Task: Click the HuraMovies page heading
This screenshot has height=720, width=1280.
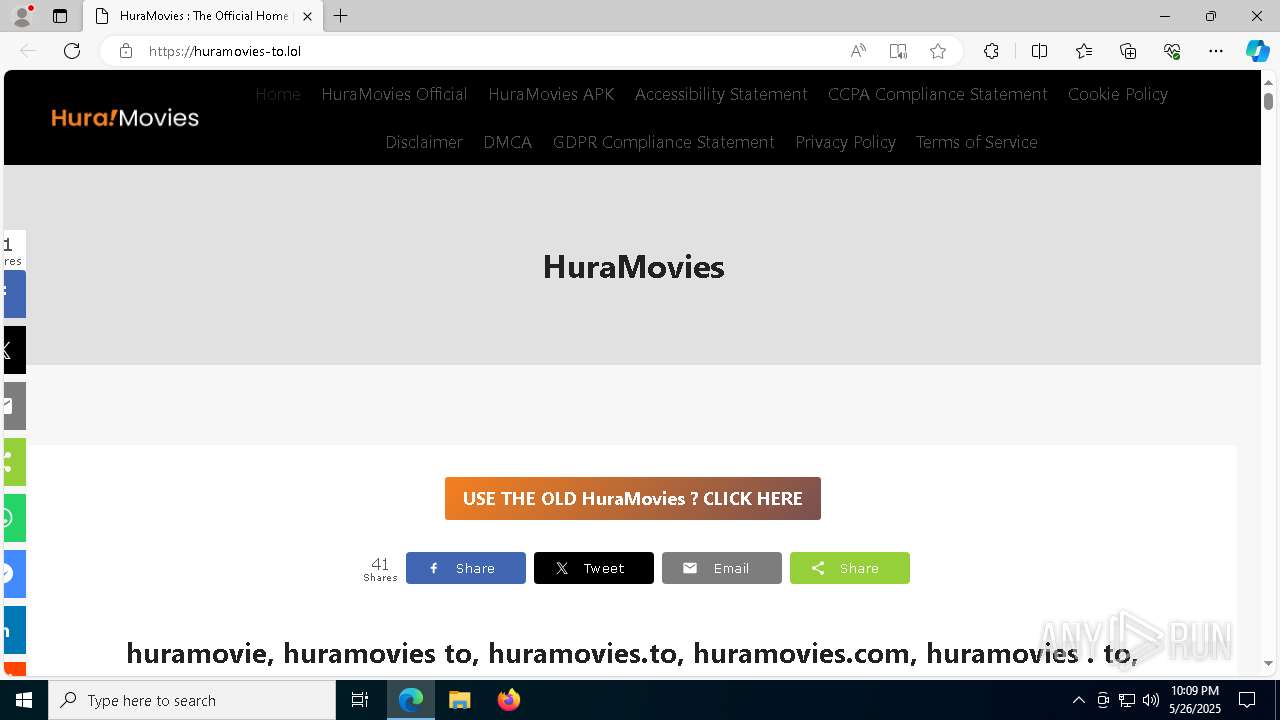Action: (633, 267)
